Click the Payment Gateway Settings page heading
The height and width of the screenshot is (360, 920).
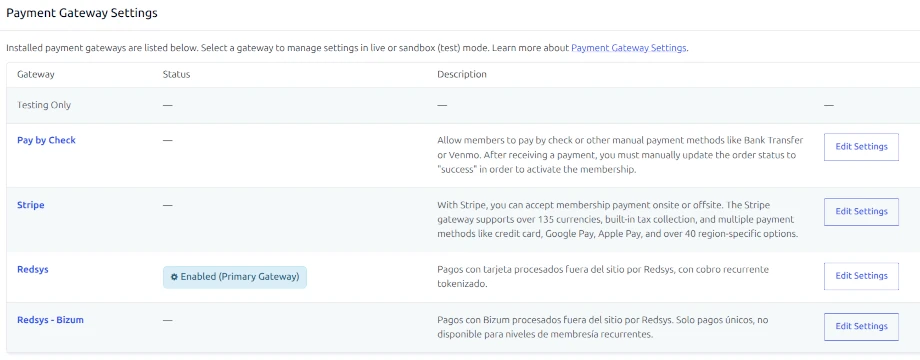[x=82, y=13]
